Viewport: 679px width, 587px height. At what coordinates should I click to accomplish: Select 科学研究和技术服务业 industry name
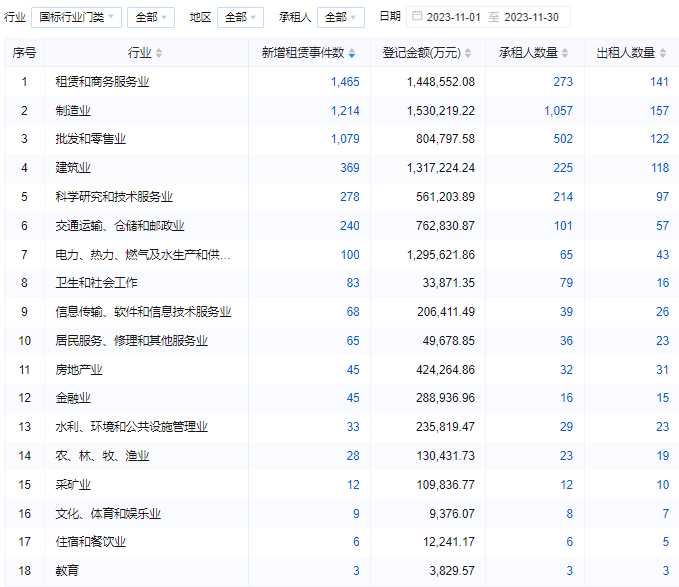[x=114, y=197]
